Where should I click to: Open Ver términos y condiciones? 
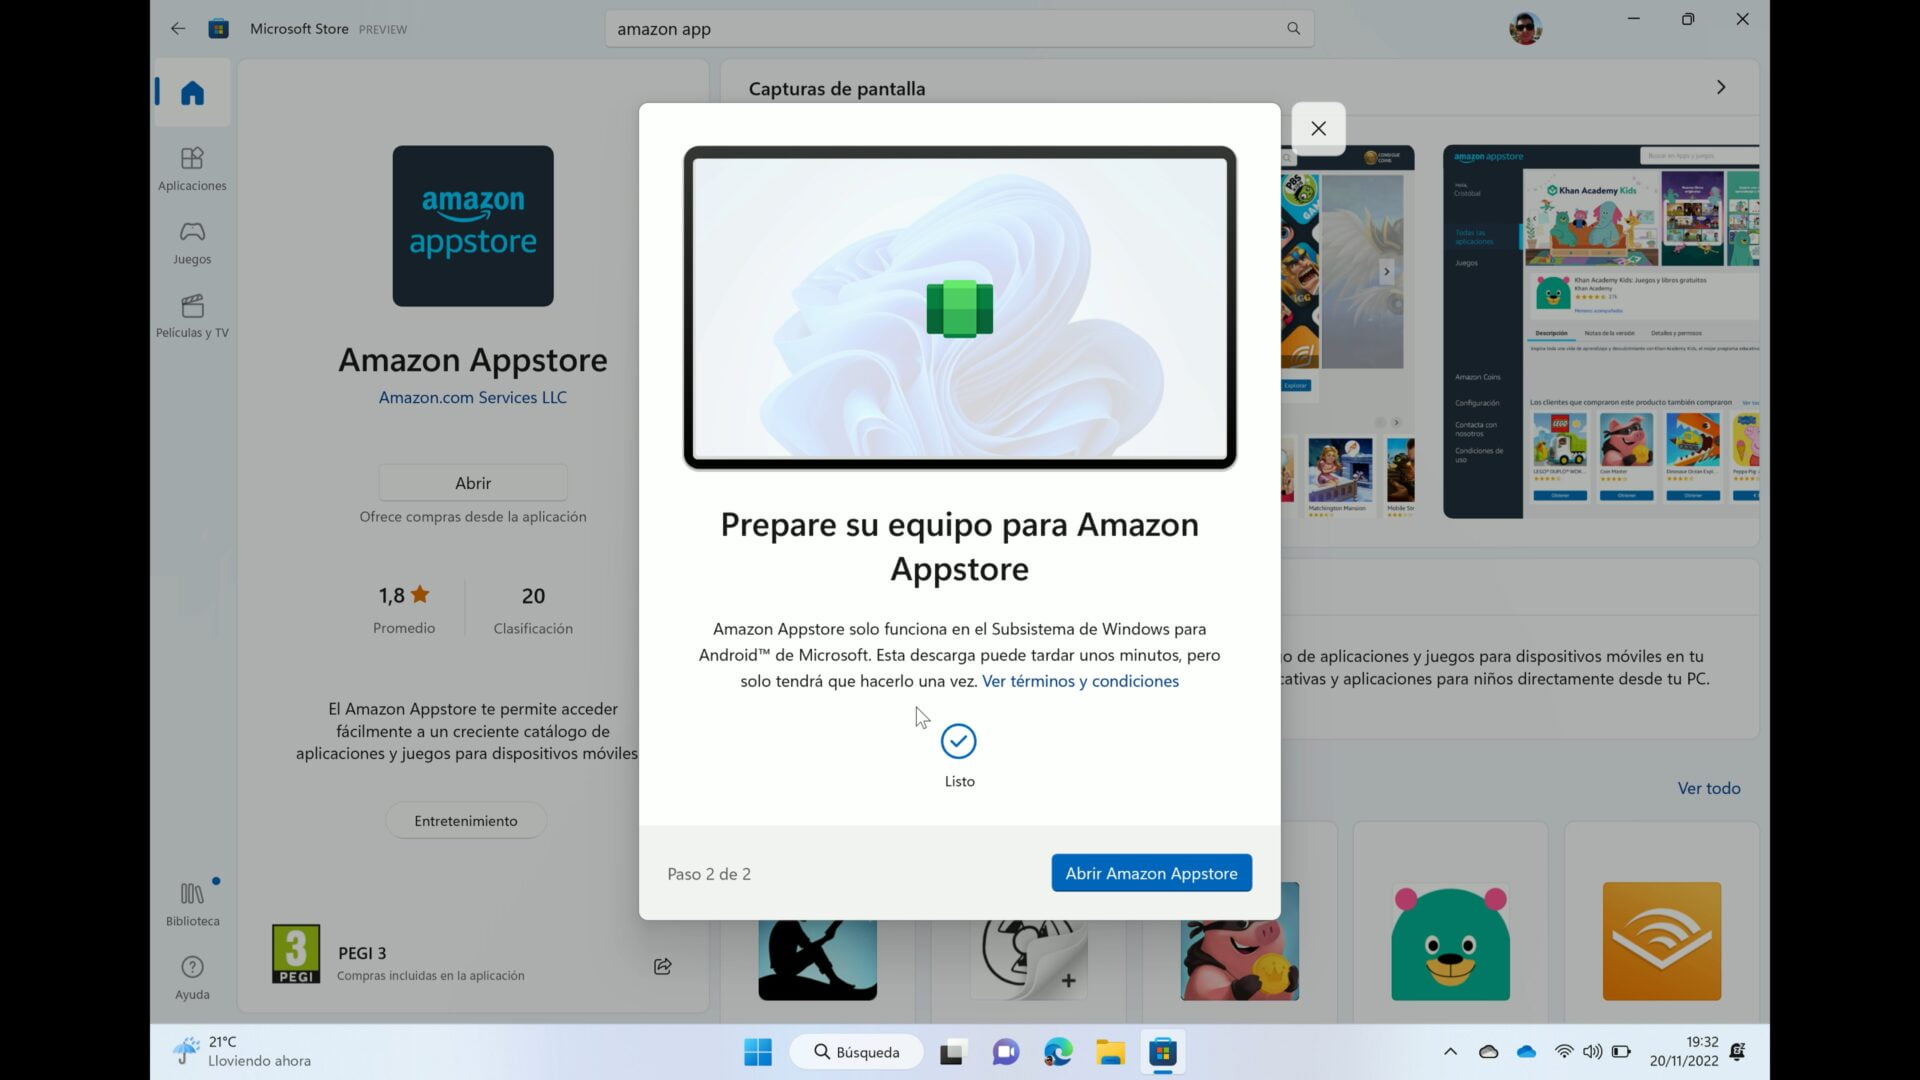(1079, 681)
